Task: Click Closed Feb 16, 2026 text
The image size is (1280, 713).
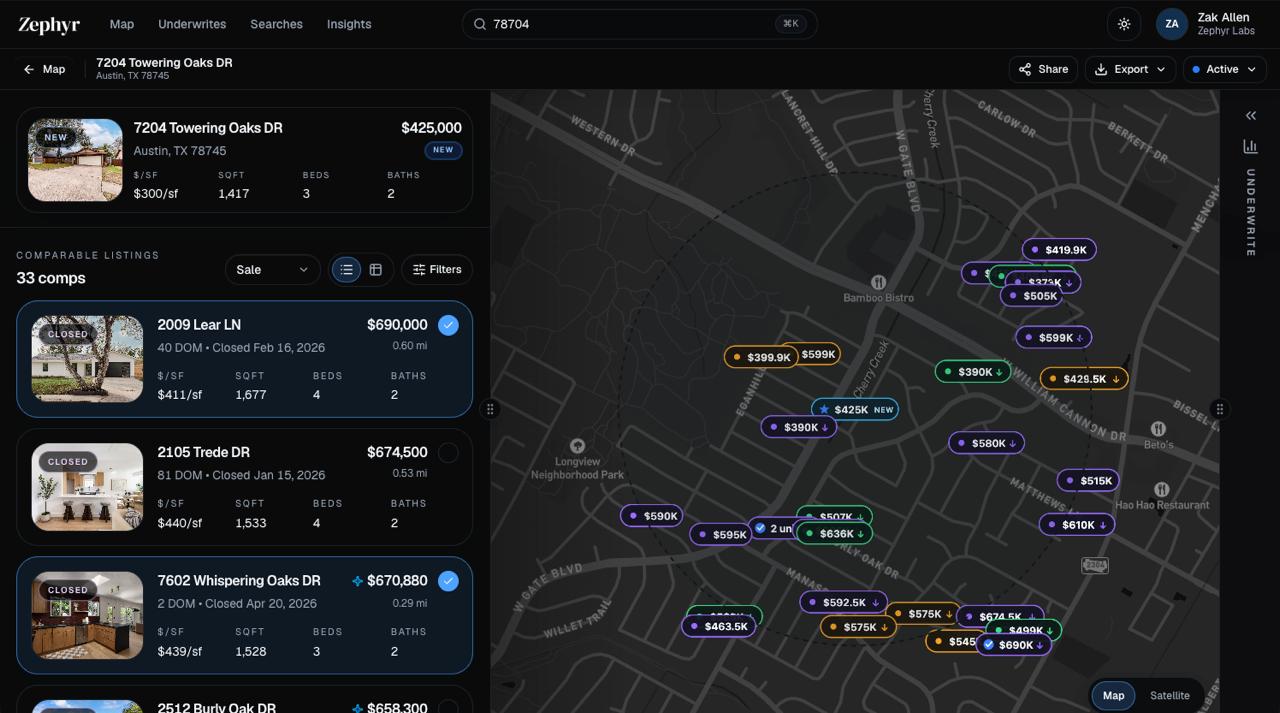Action: tap(268, 348)
